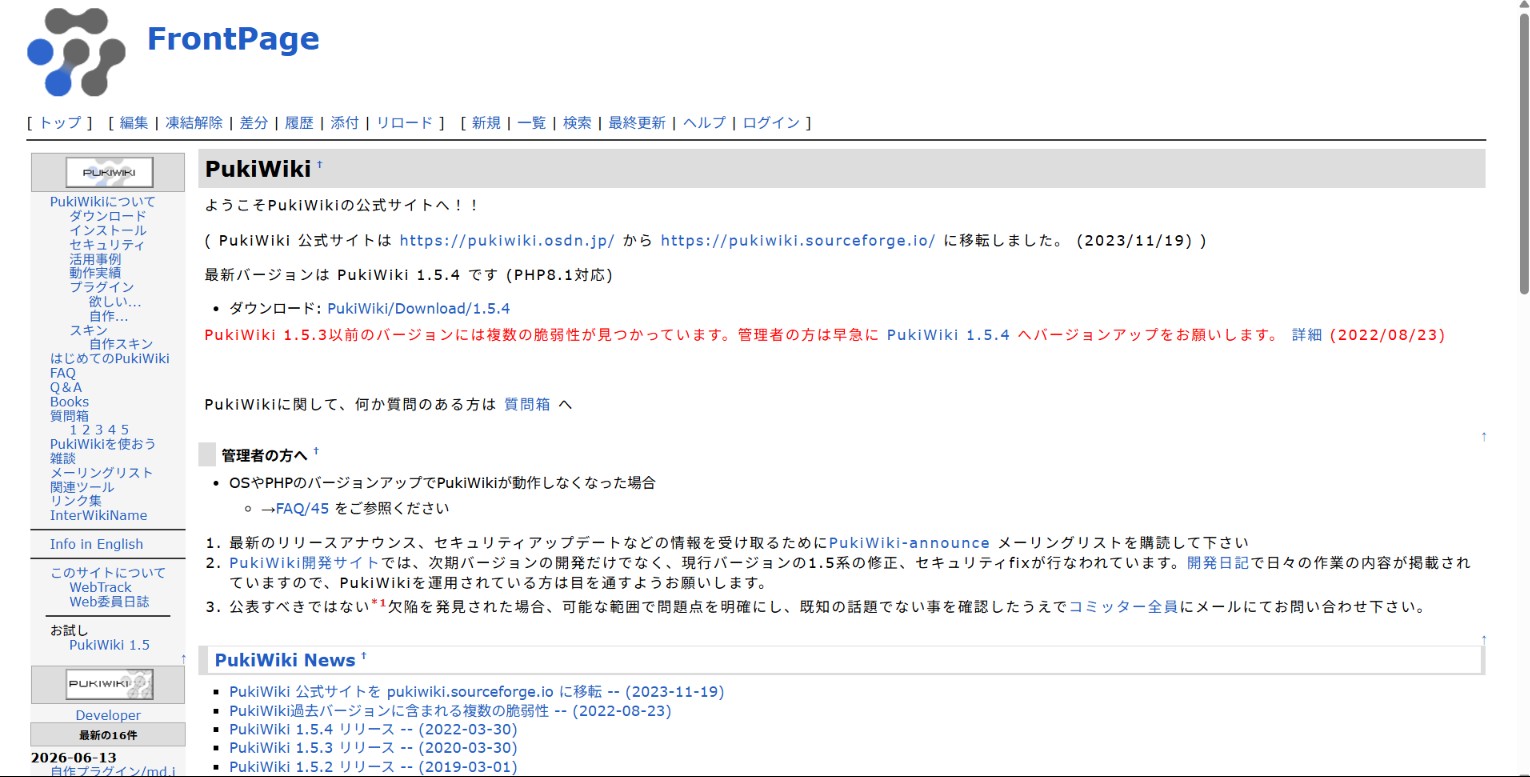Image resolution: width=1530 pixels, height=777 pixels.
Task: Select 新規 (new page) in the navigation bar
Action: point(486,123)
